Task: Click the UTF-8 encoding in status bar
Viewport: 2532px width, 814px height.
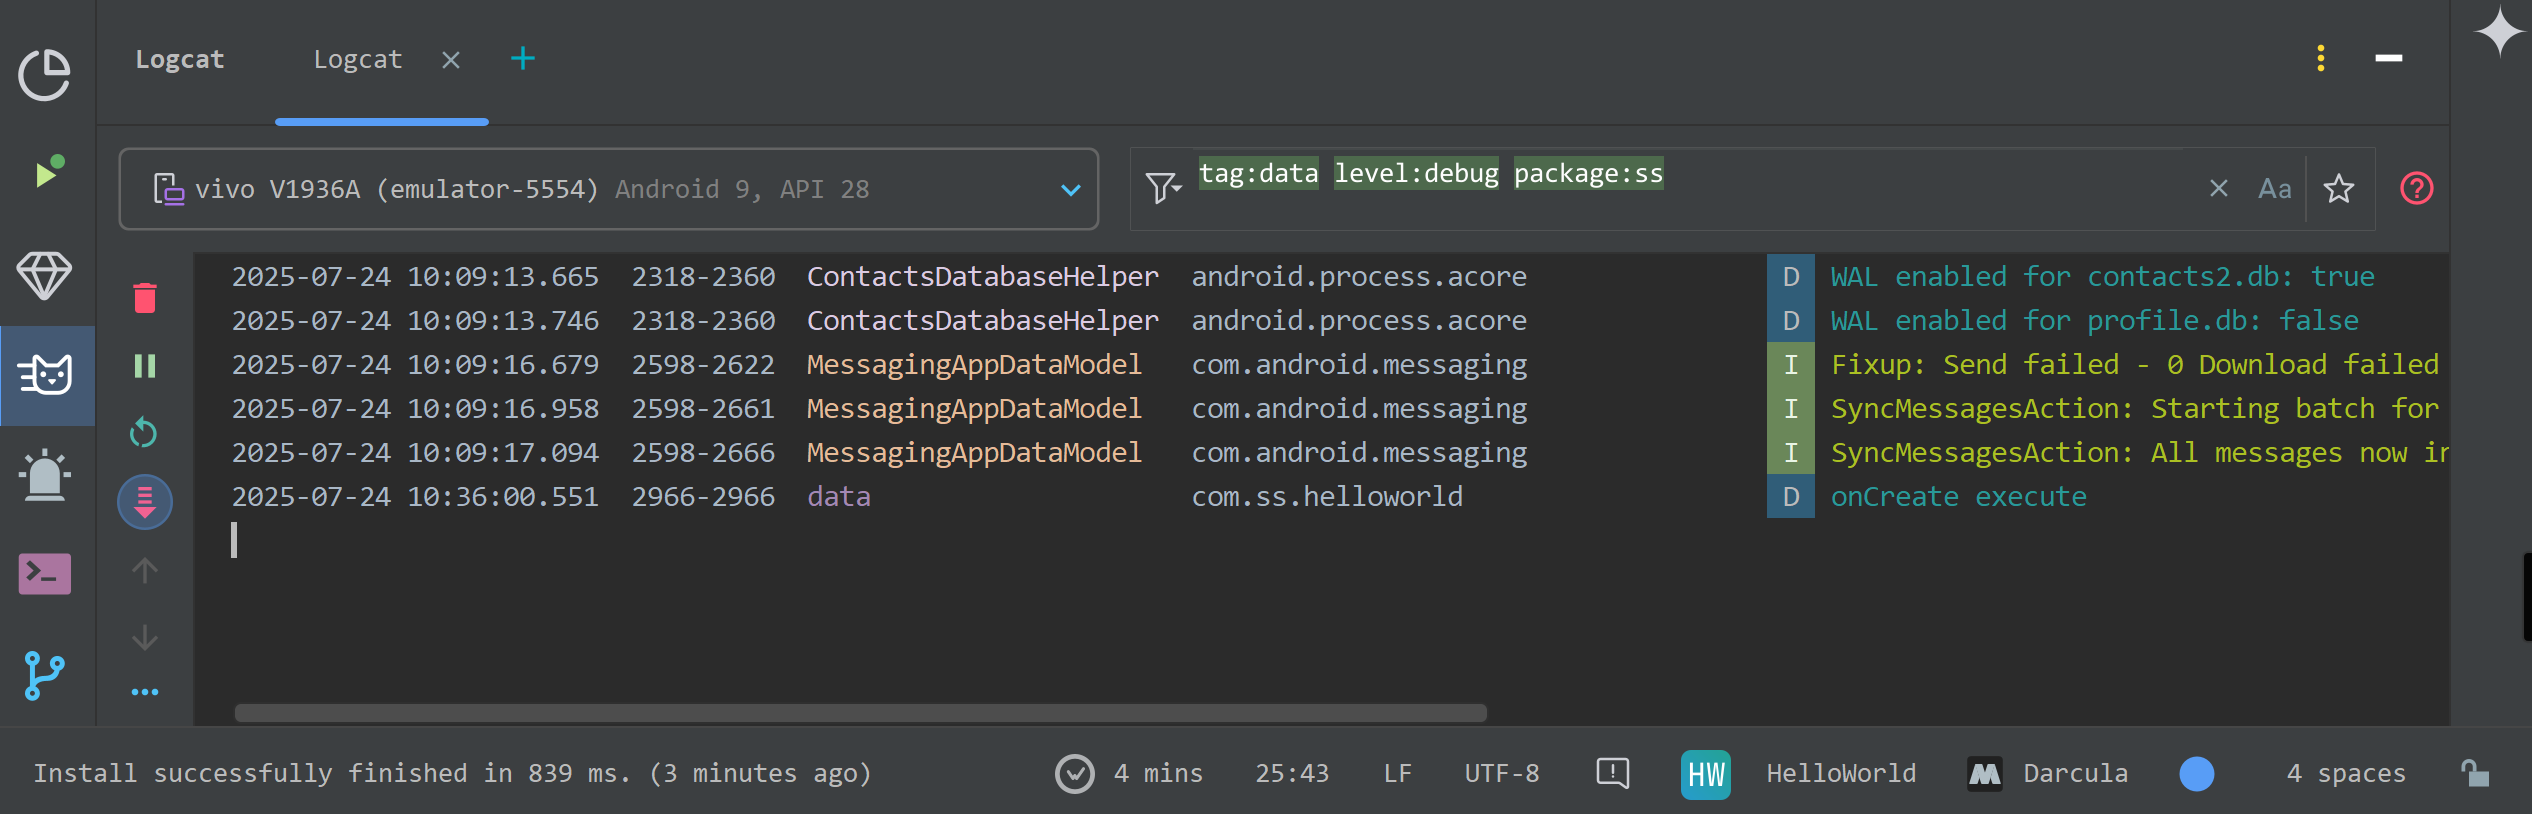Action: pos(1501,773)
